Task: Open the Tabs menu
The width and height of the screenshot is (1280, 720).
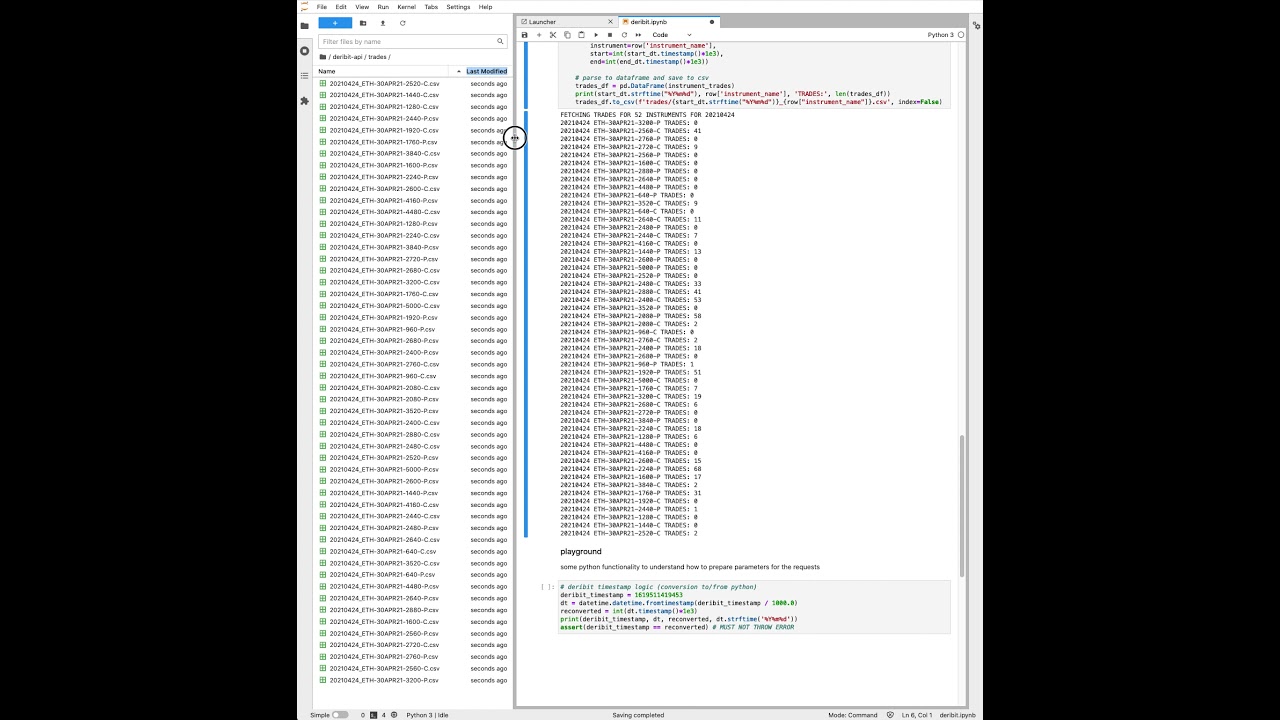Action: tap(431, 7)
